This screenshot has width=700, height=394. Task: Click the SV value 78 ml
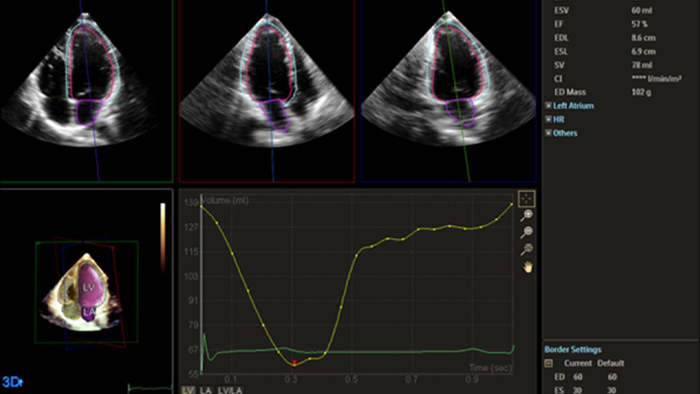(x=642, y=65)
